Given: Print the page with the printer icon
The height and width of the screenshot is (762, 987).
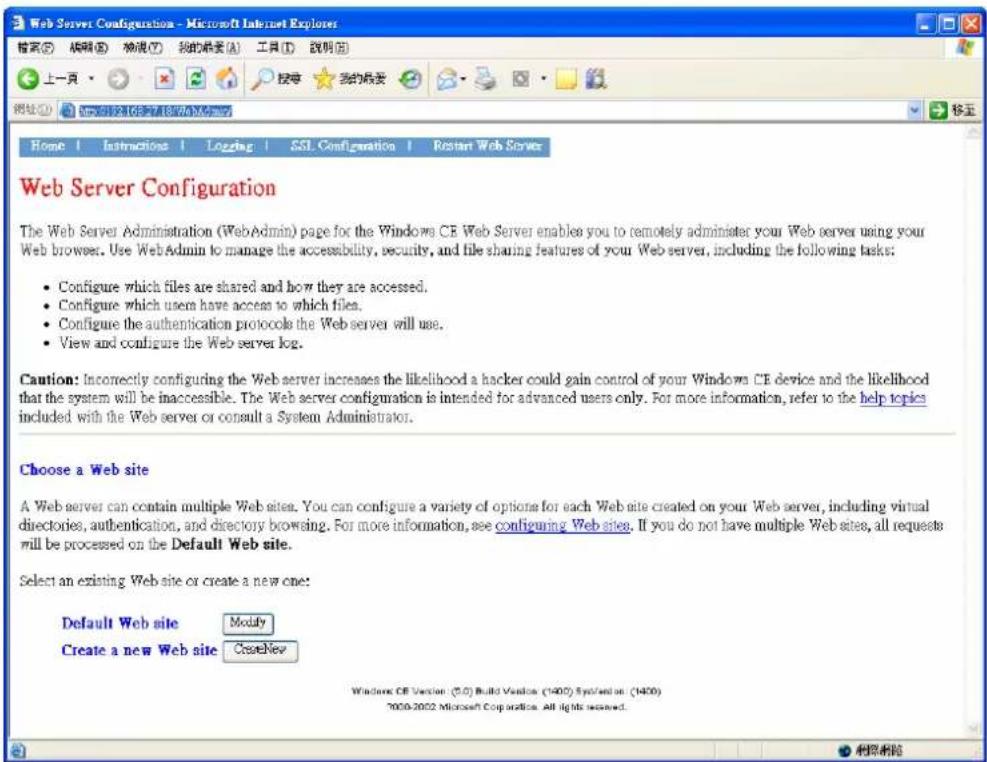Looking at the screenshot, I should click(485, 79).
